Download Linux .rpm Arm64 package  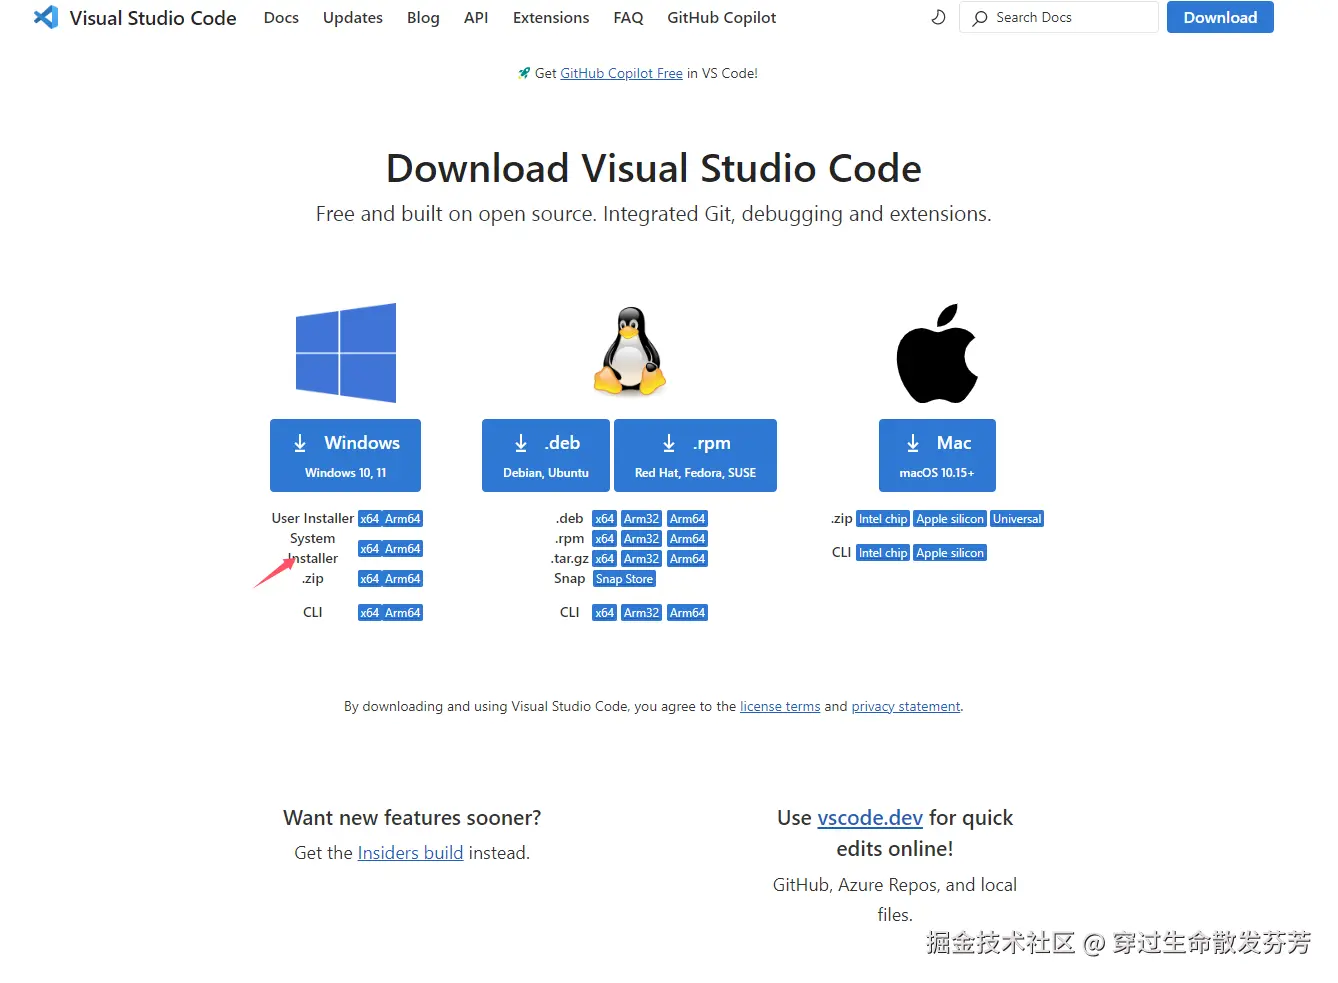687,539
